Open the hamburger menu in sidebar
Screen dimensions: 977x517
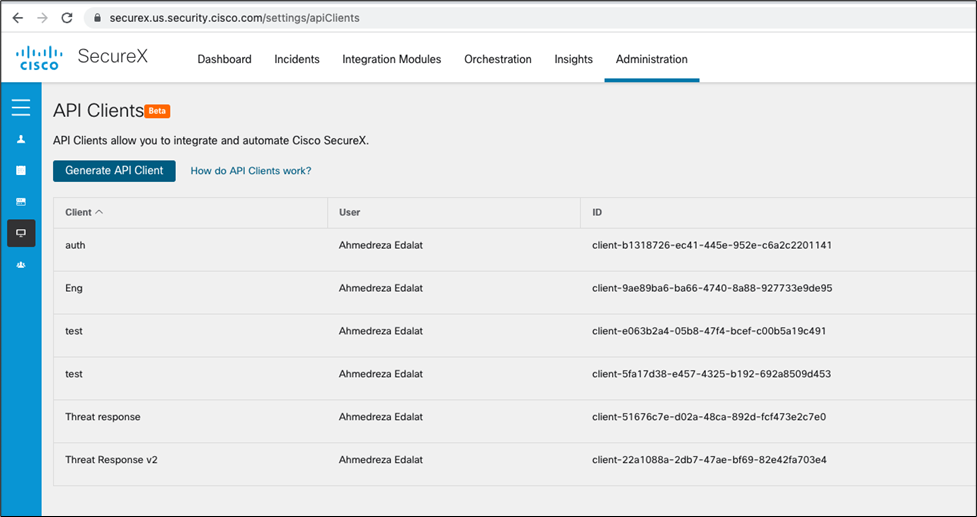pos(21,107)
